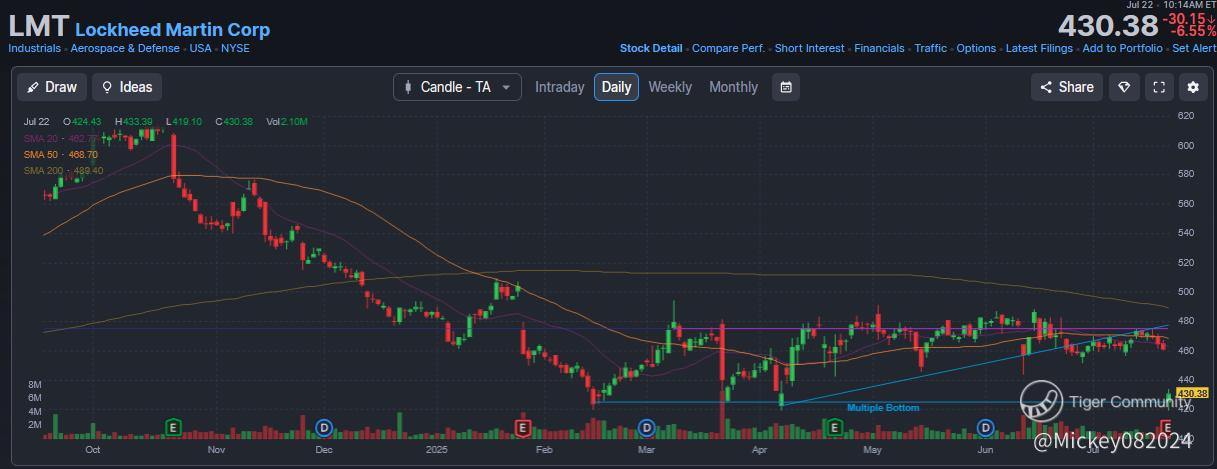Click the March dividend D marker
Image resolution: width=1217 pixels, height=469 pixels.
pos(647,428)
